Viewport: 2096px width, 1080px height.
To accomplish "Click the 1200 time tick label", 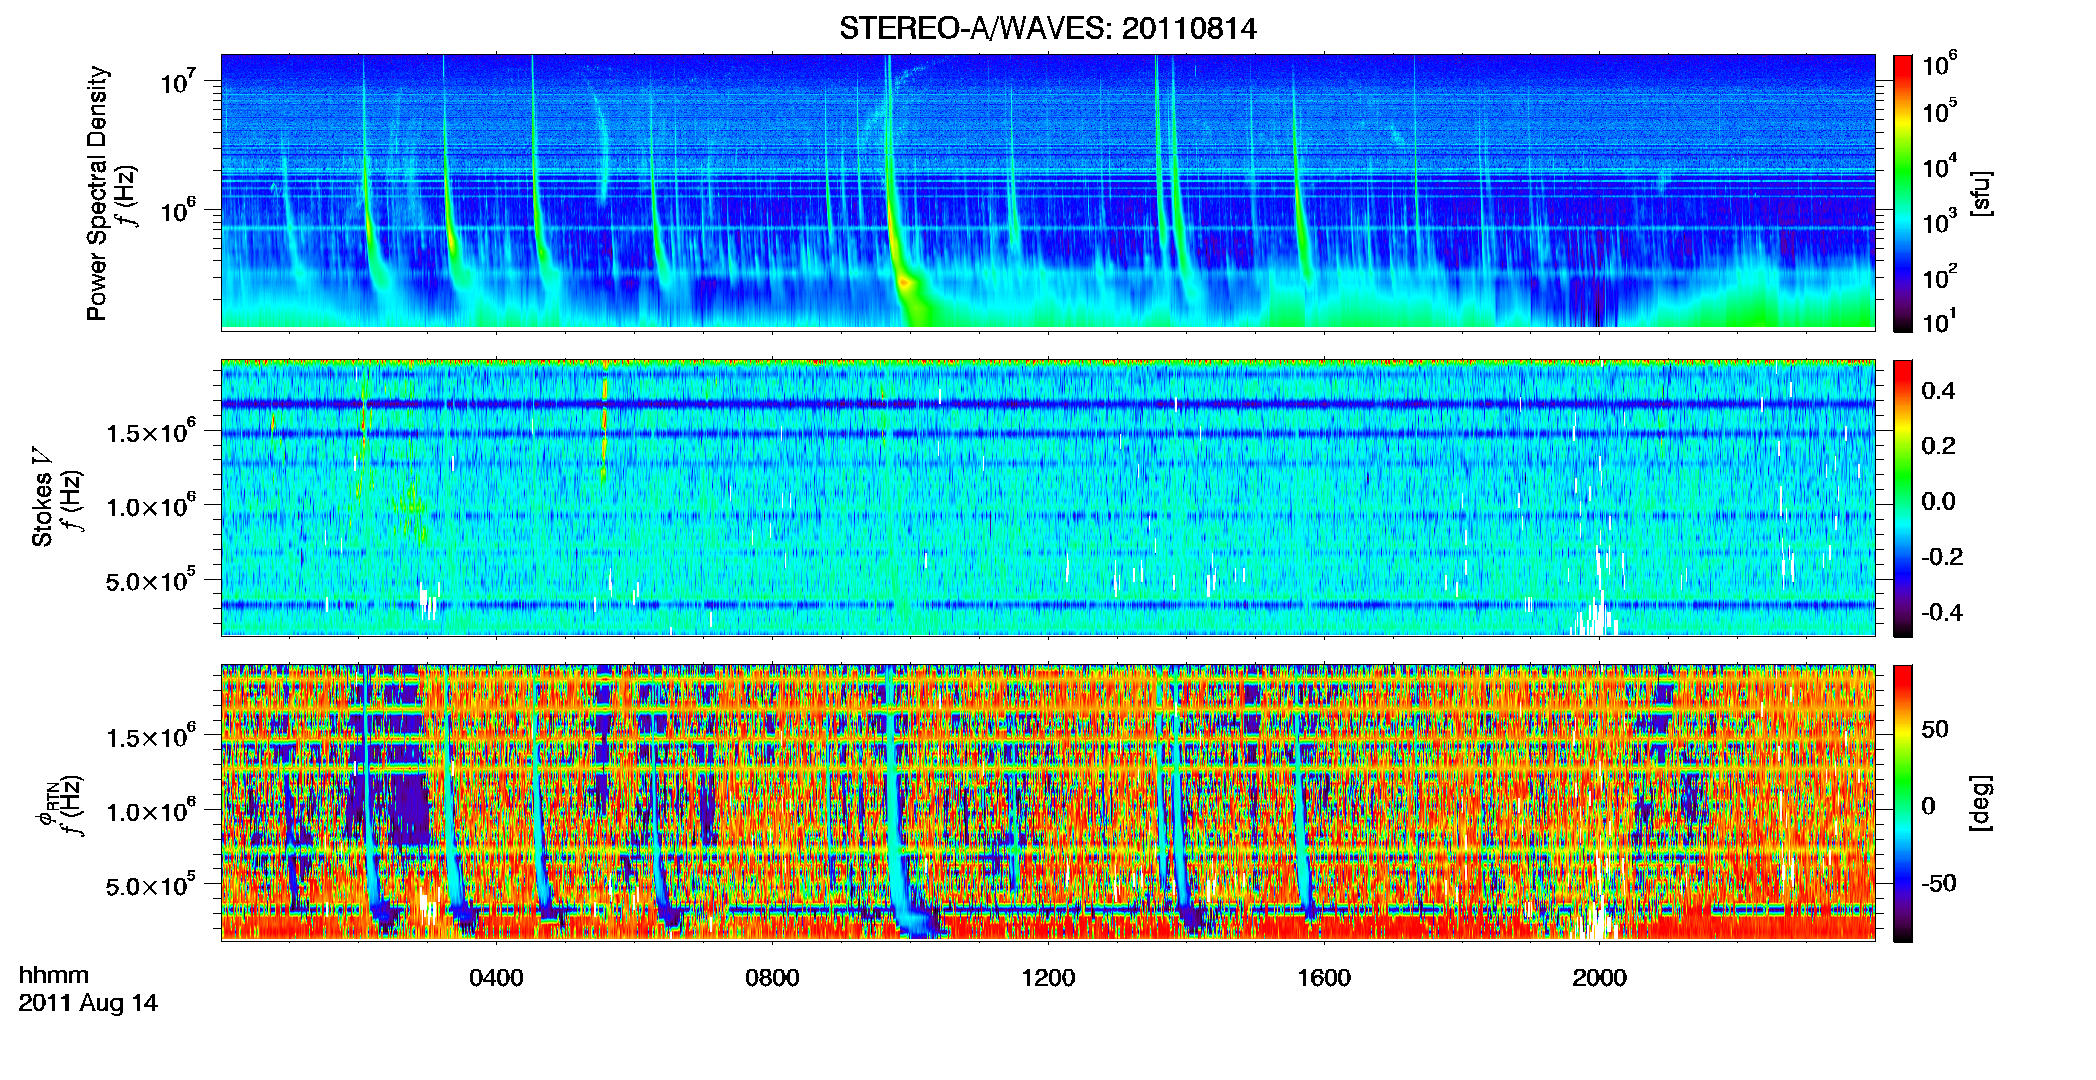I will [1048, 978].
